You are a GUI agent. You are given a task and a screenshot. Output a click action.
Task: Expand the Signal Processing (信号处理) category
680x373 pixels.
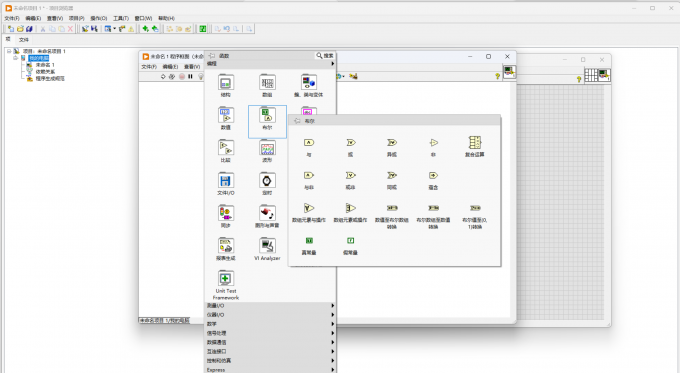pos(271,333)
